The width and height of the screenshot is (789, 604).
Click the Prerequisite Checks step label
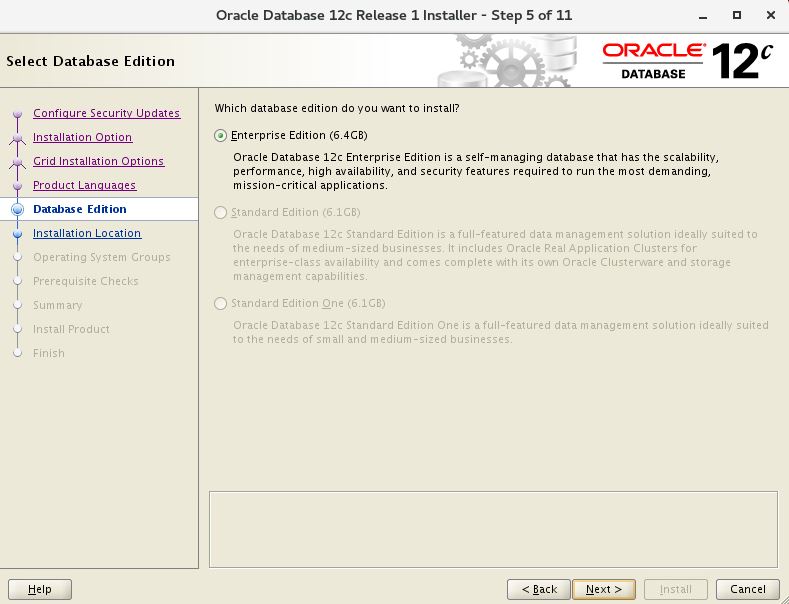(86, 281)
